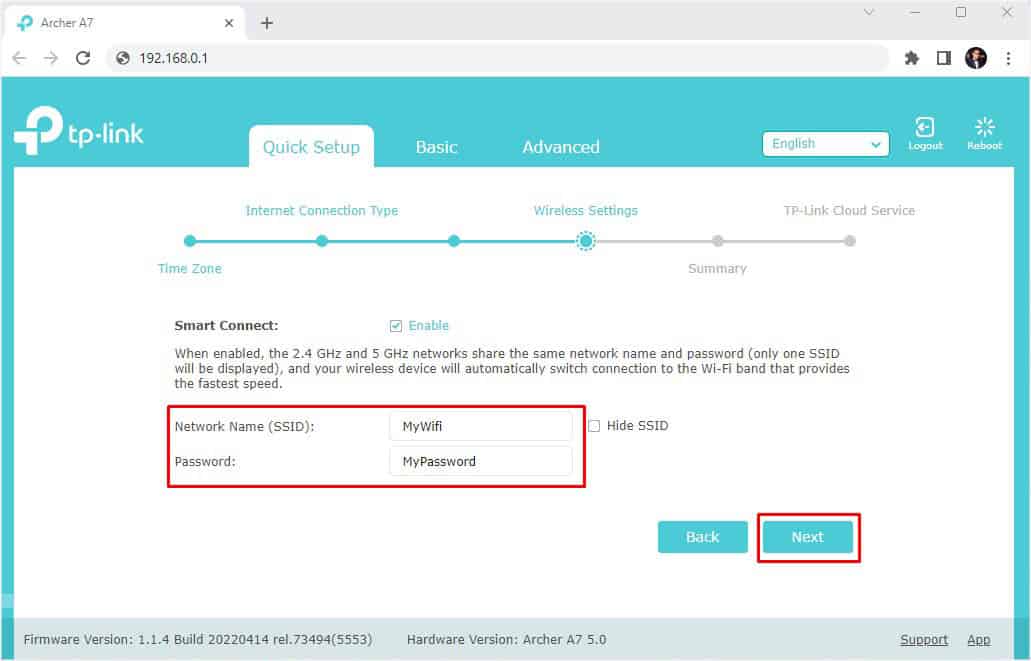Select the Archer A7 browser tab
The image size is (1031, 661).
point(125,23)
